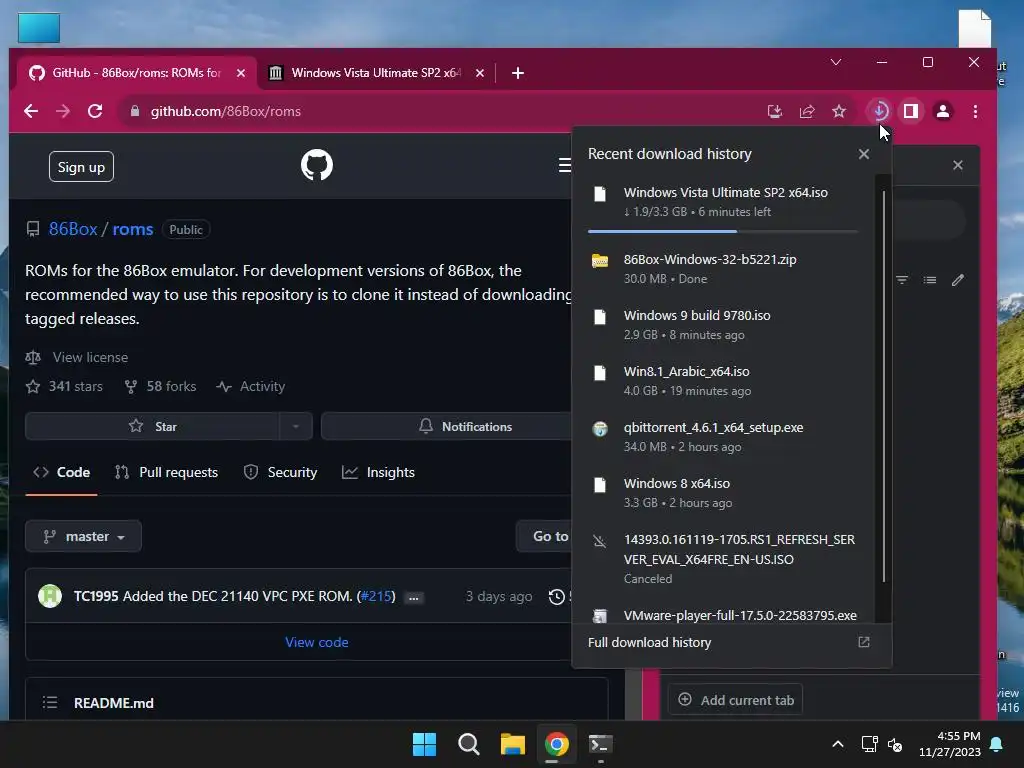Viewport: 1024px width, 768px height.
Task: Close the Recent download history popup
Action: (x=864, y=154)
